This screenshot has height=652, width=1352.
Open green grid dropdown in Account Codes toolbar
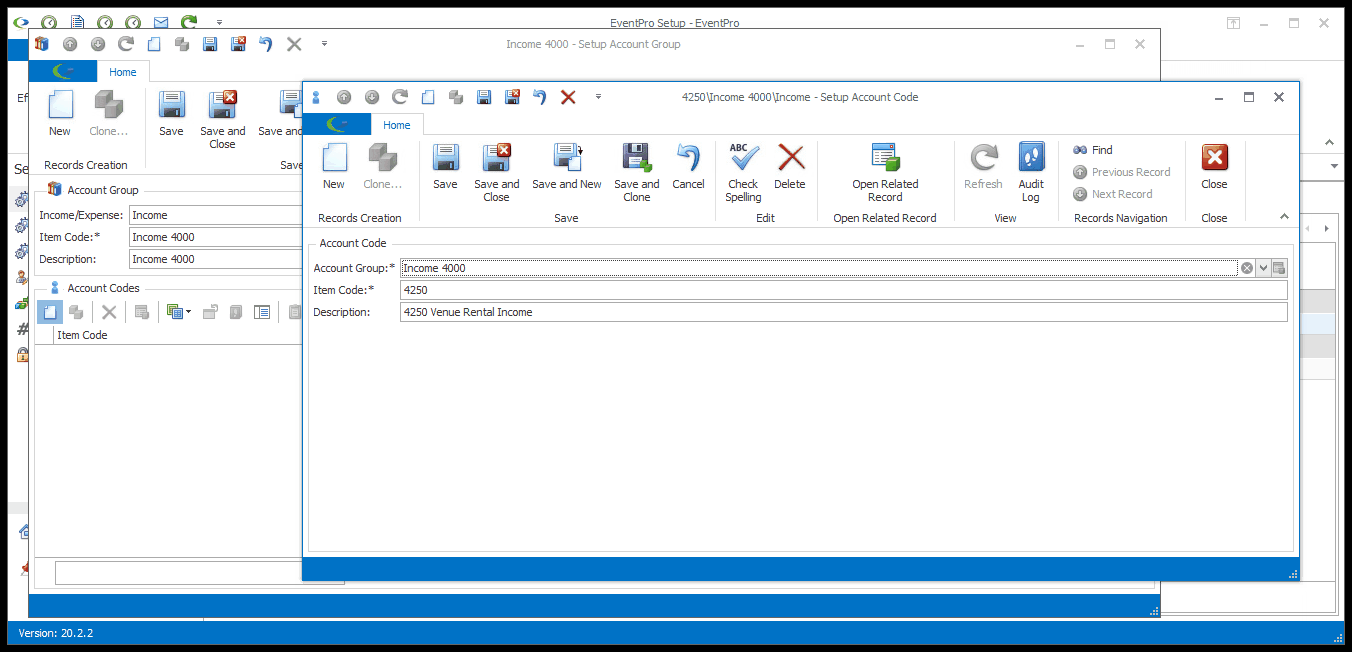coord(179,312)
